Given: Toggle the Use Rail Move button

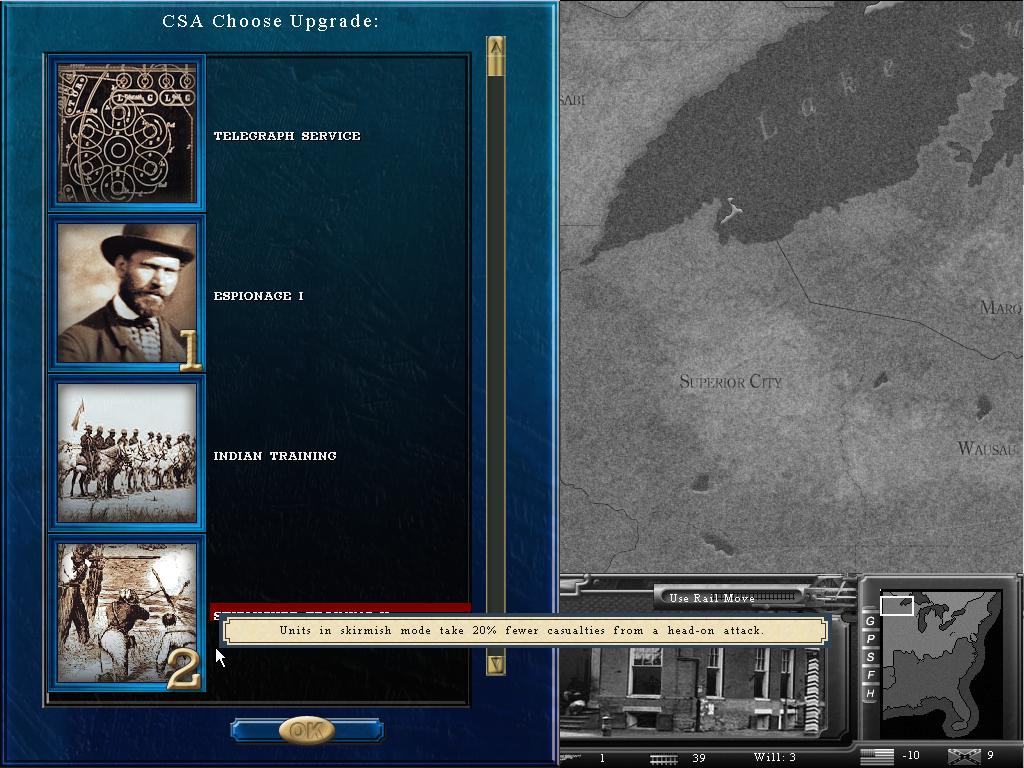Looking at the screenshot, I should tap(728, 598).
